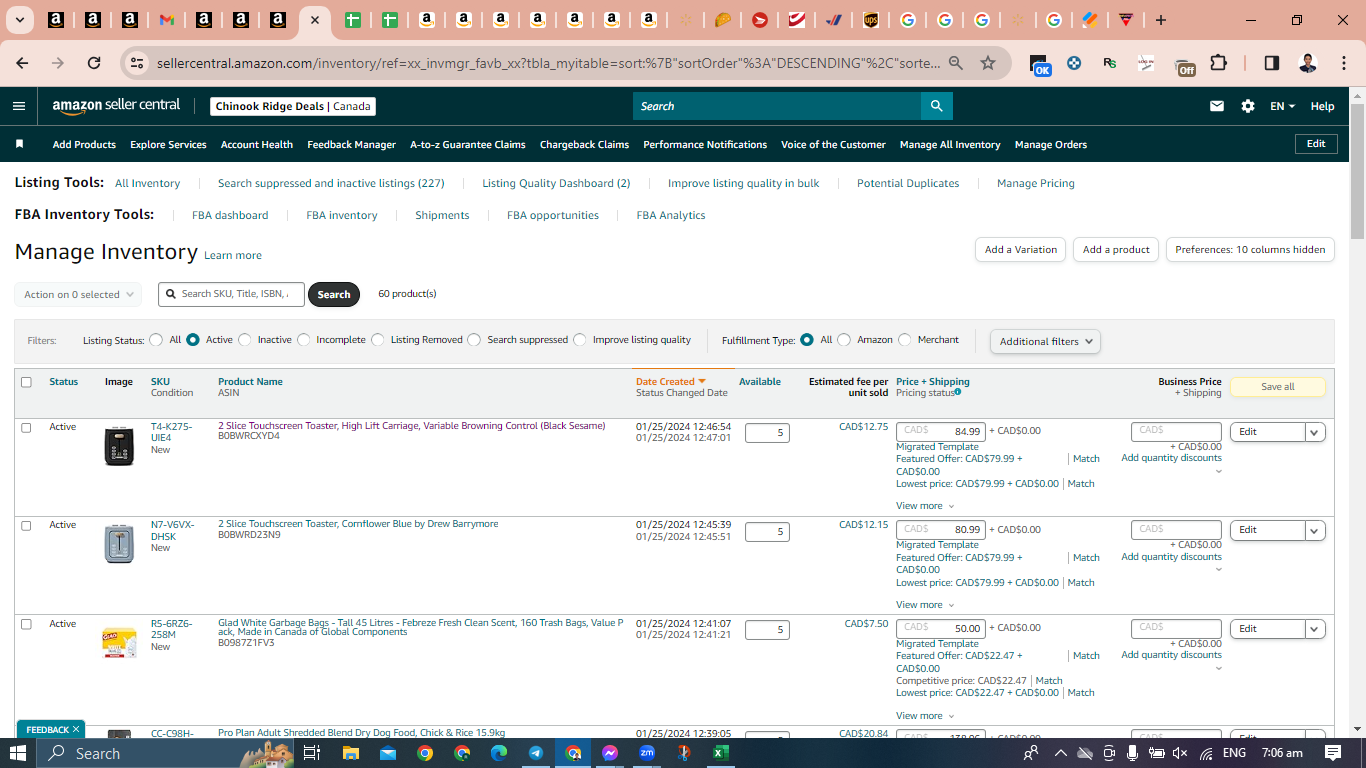This screenshot has height=768, width=1366.
Task: Select the All listing status radio button
Action: pos(156,340)
